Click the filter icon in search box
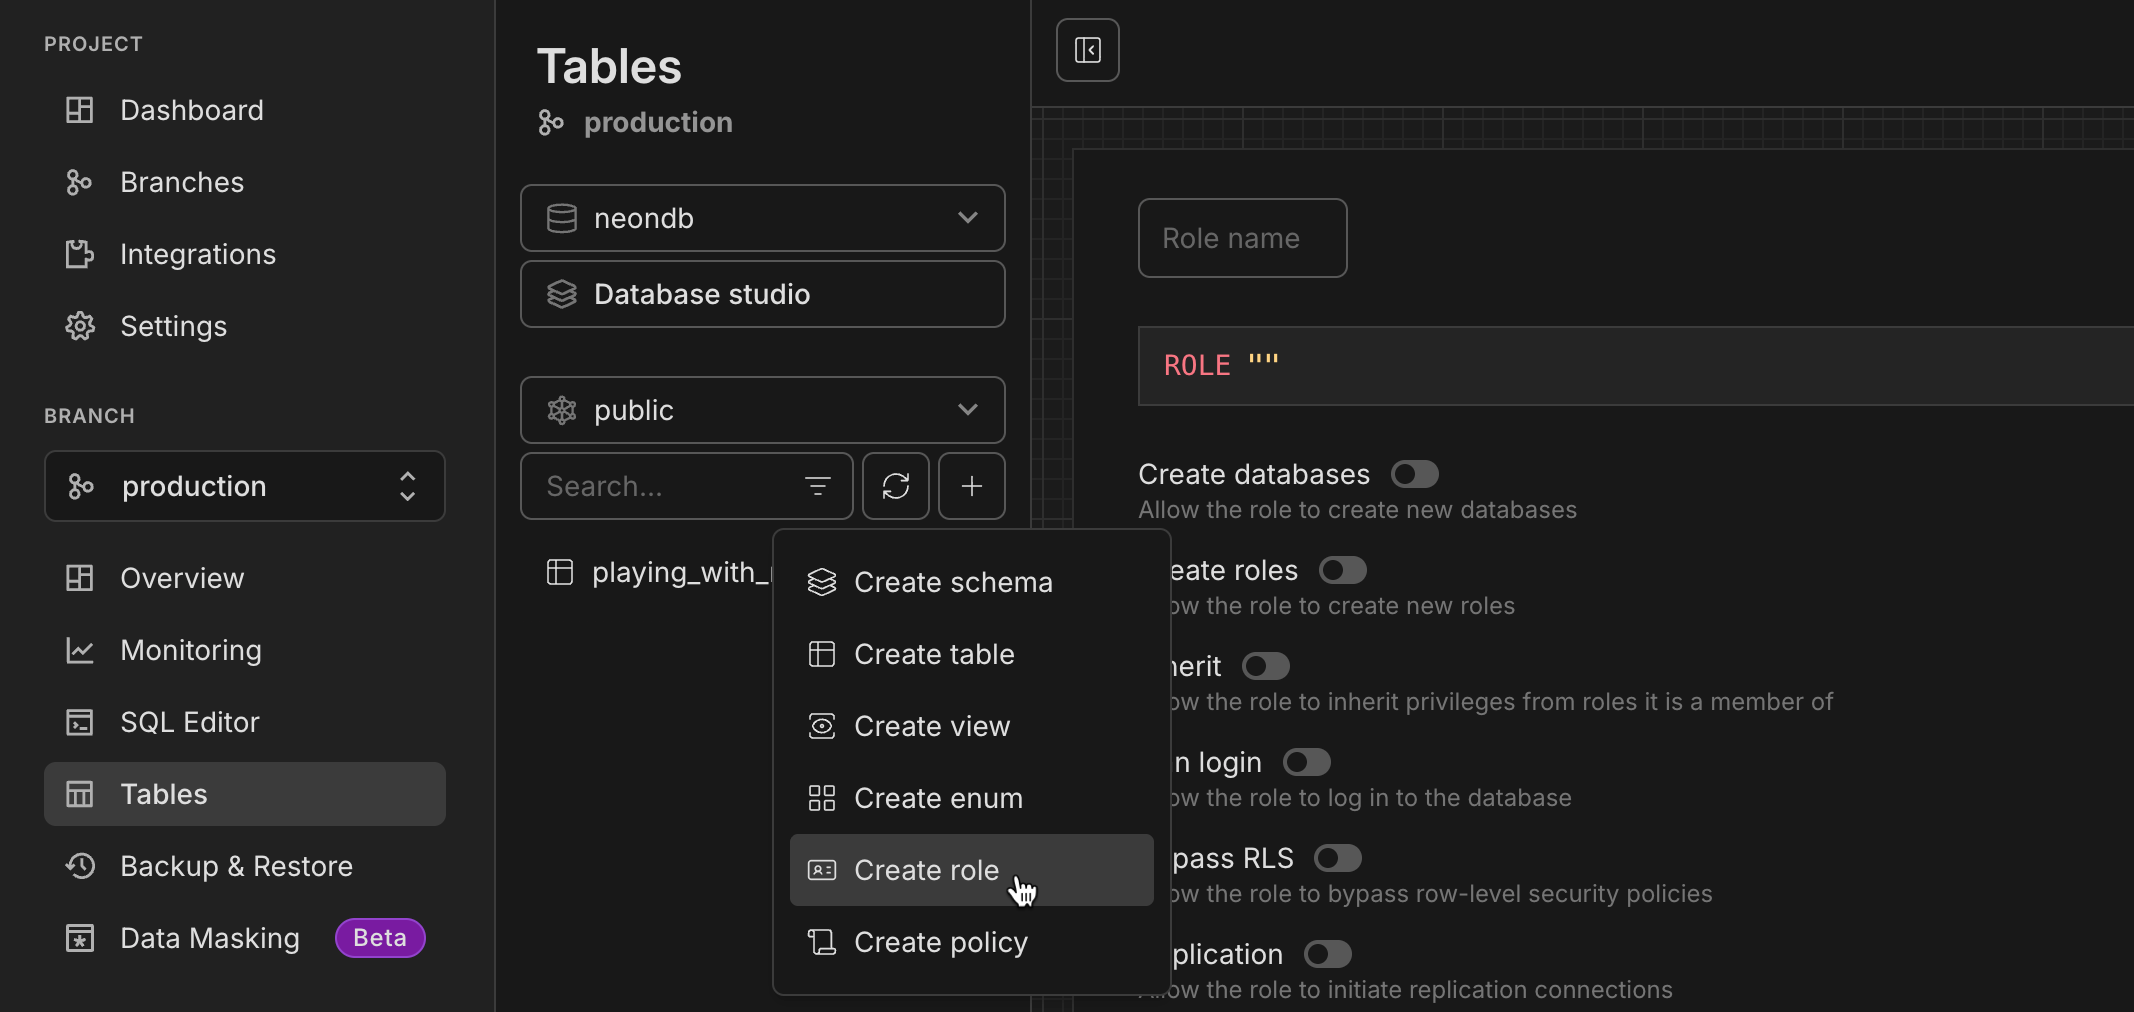2134x1012 pixels. [817, 486]
